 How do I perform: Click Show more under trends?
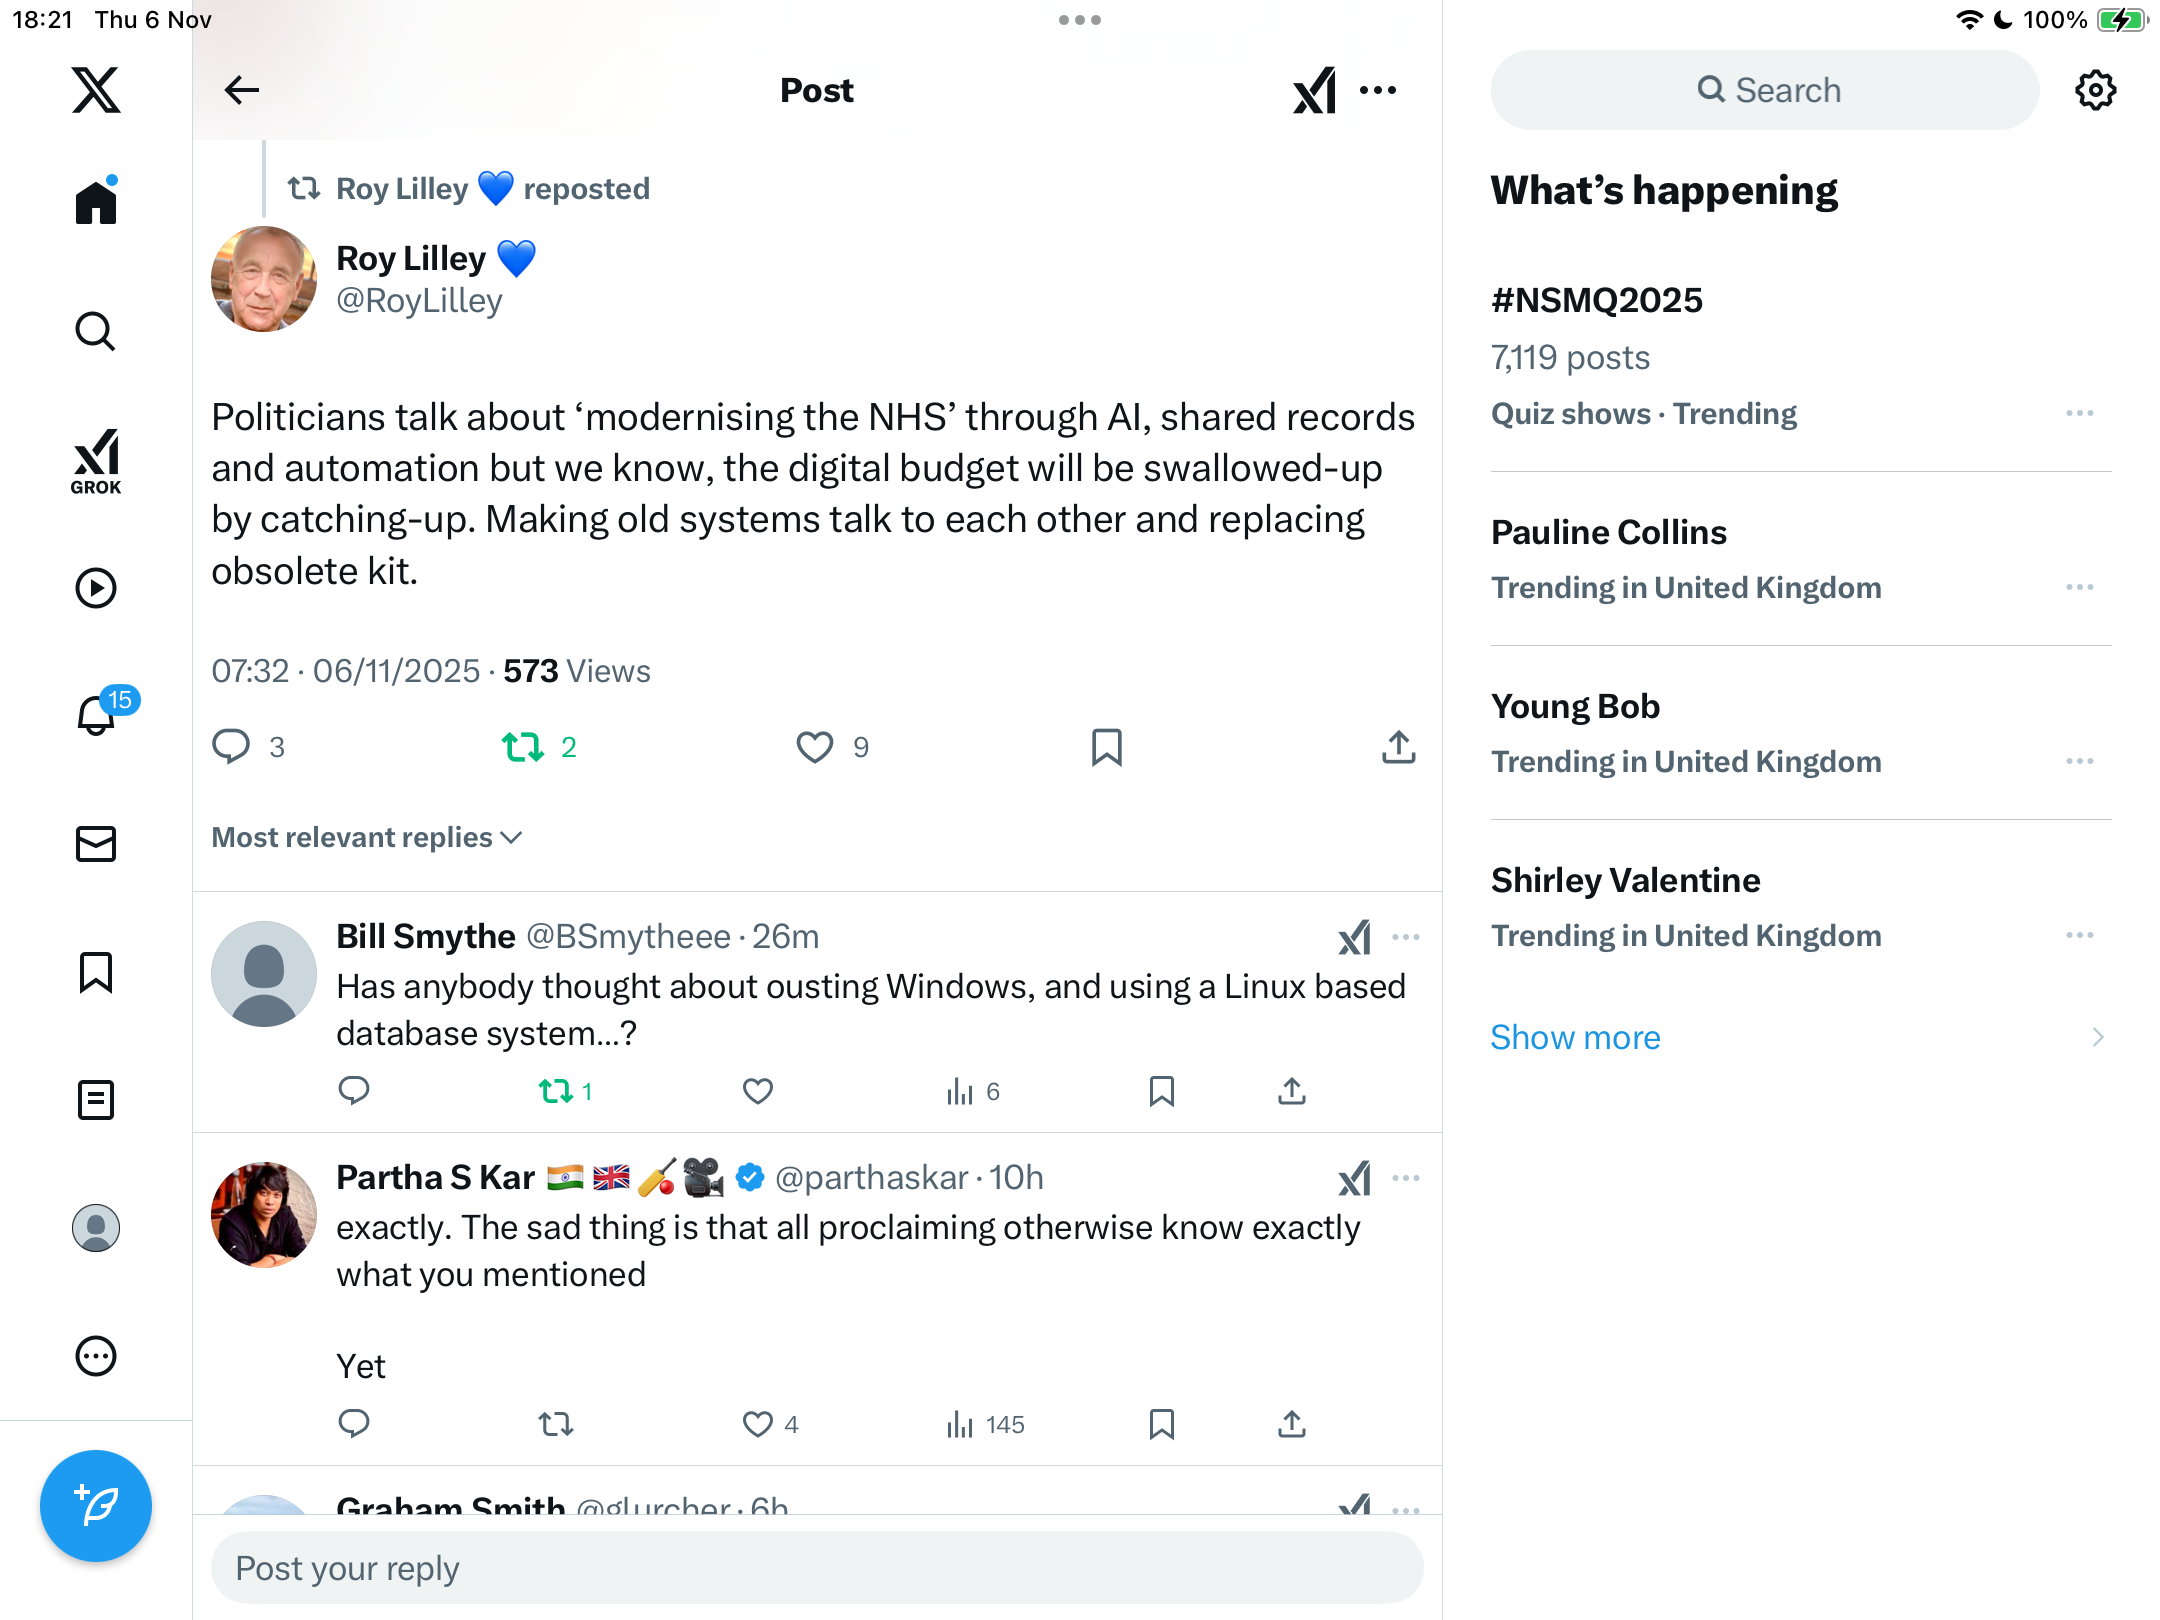[1575, 1037]
